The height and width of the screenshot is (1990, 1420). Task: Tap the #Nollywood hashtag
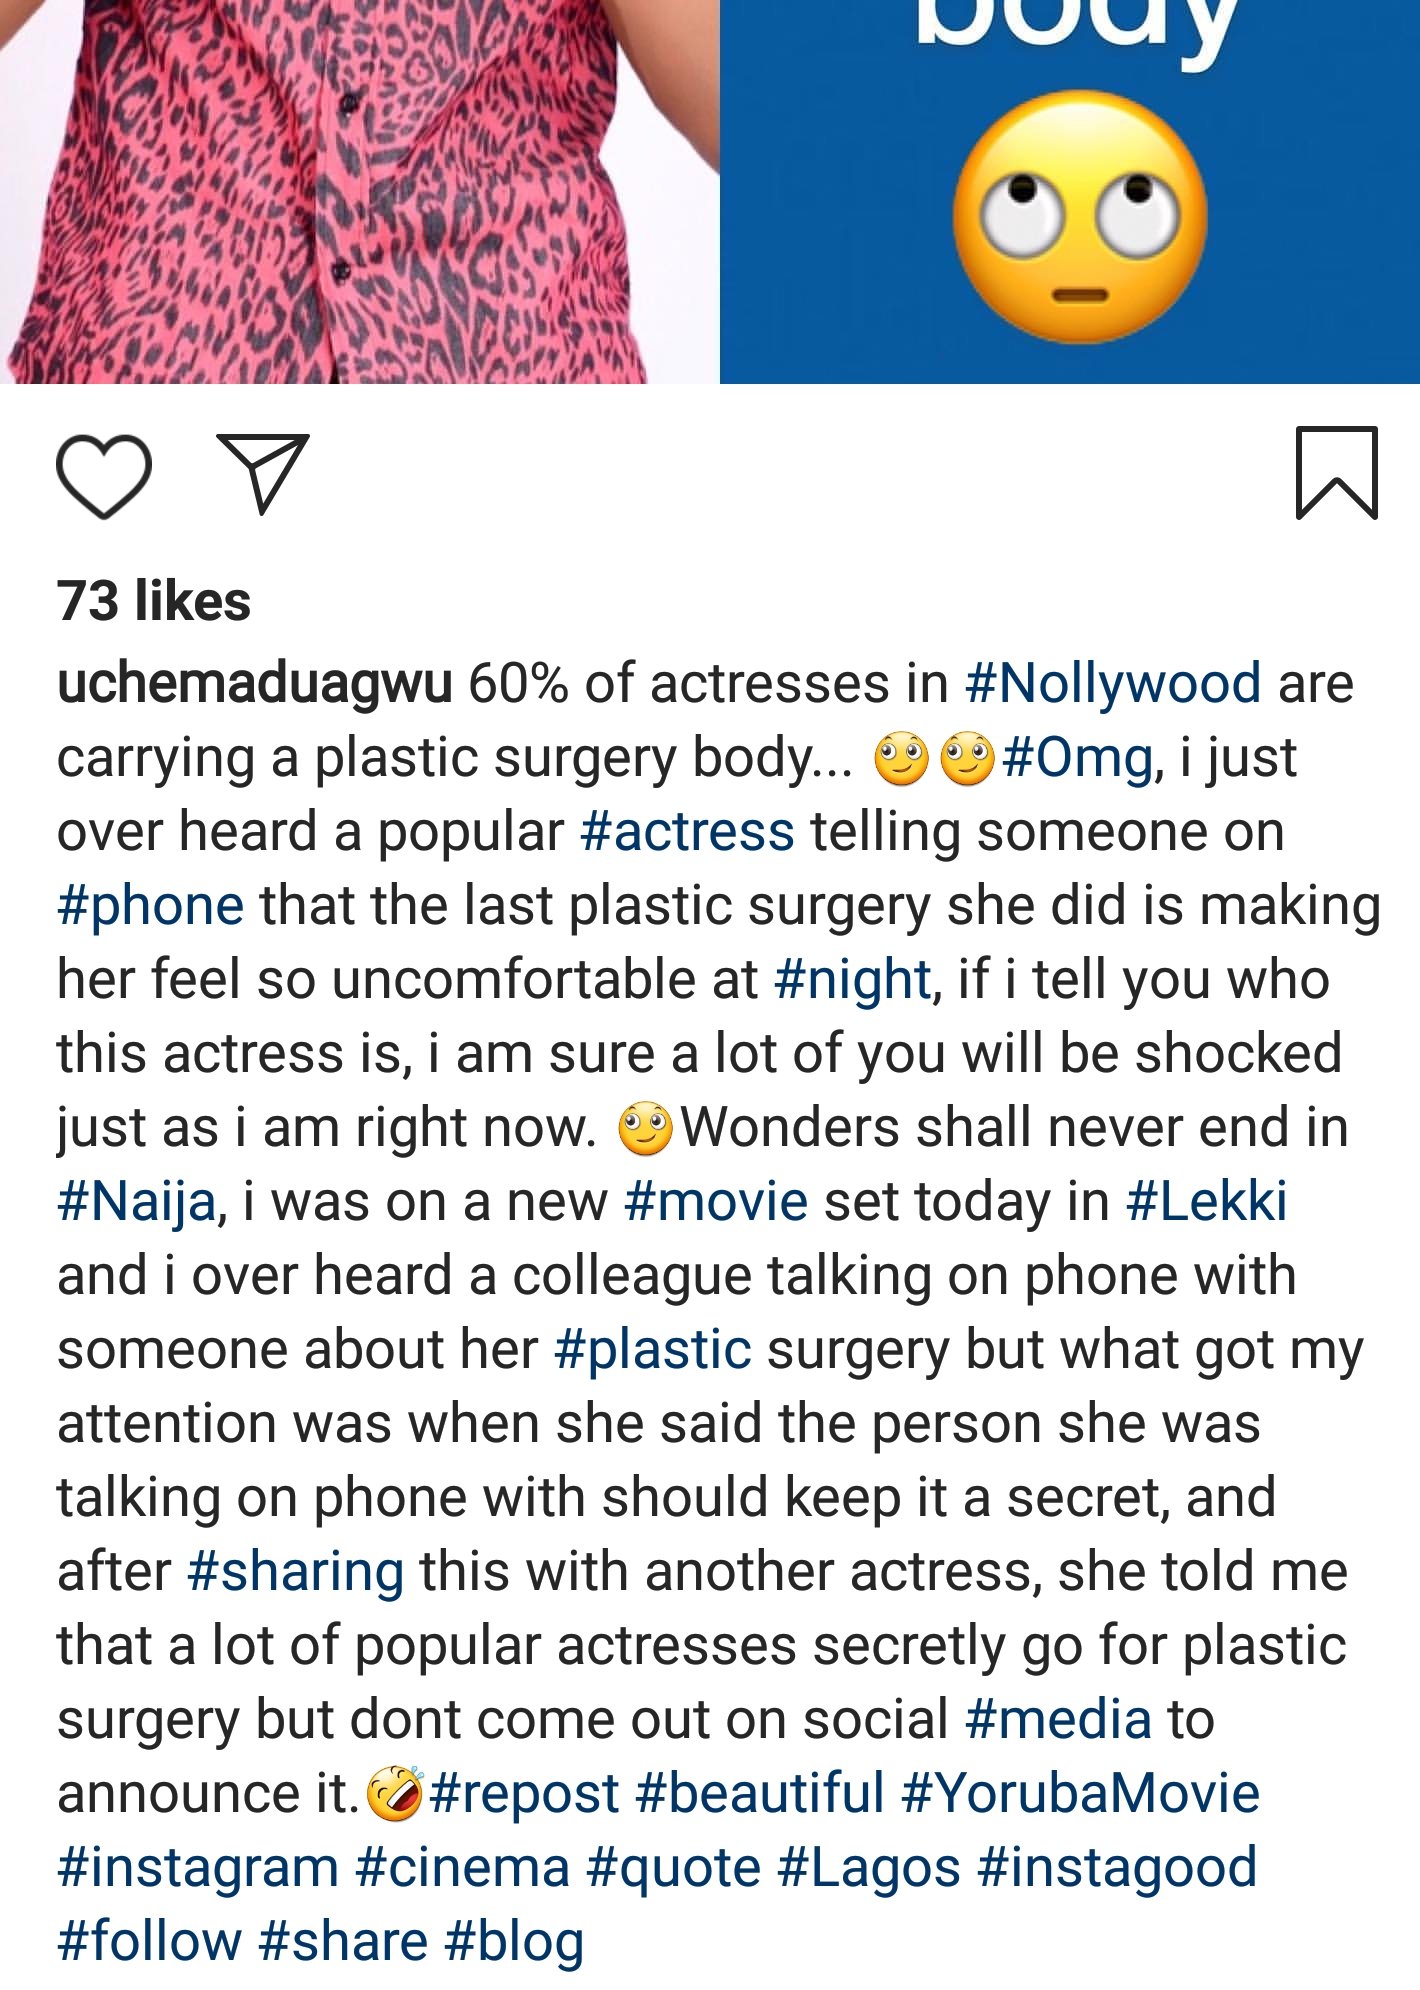coord(1112,684)
